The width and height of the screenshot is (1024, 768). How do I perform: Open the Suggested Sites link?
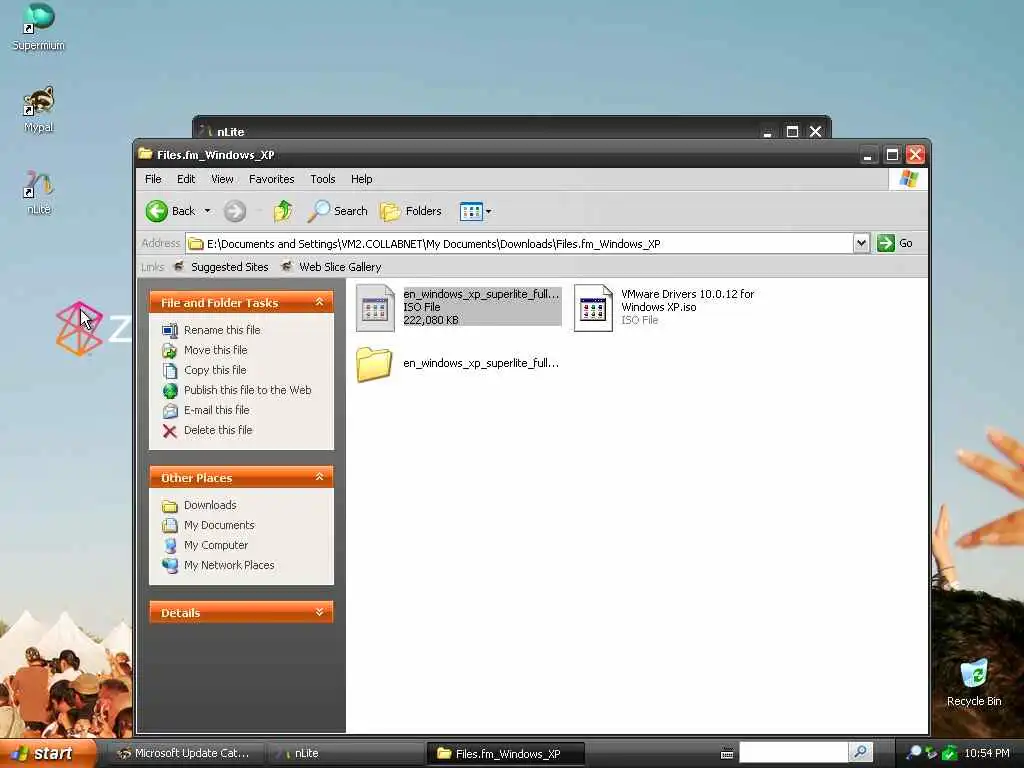222,266
